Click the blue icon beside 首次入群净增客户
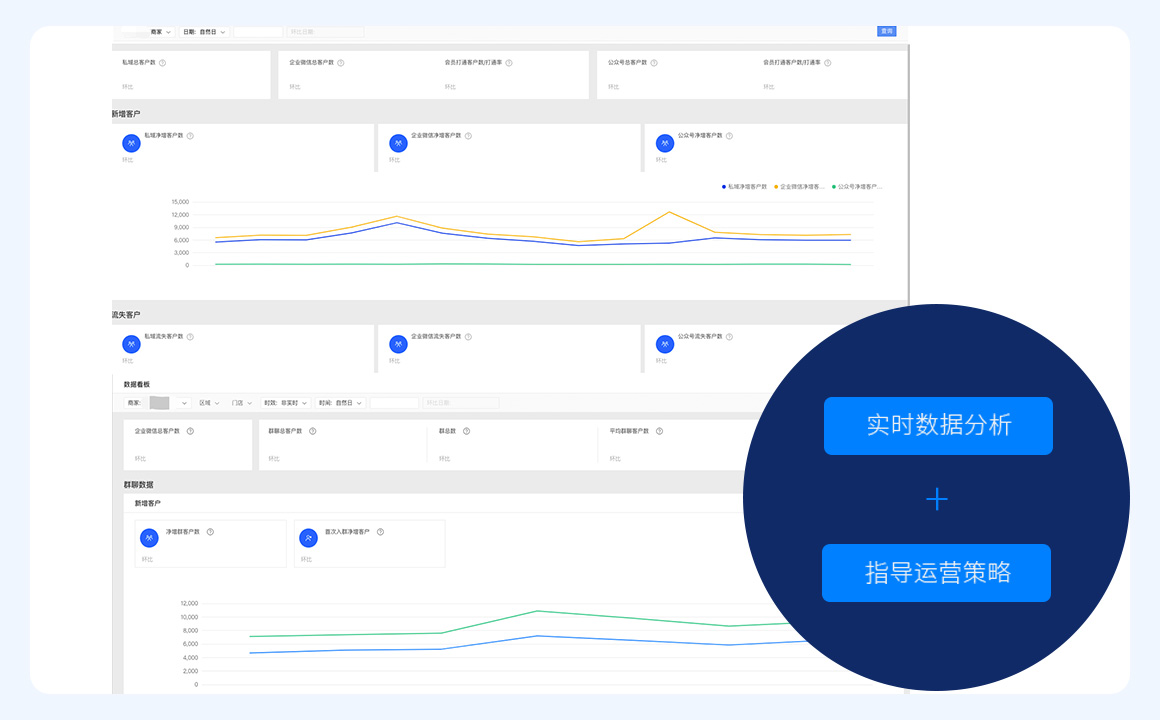 (x=309, y=538)
